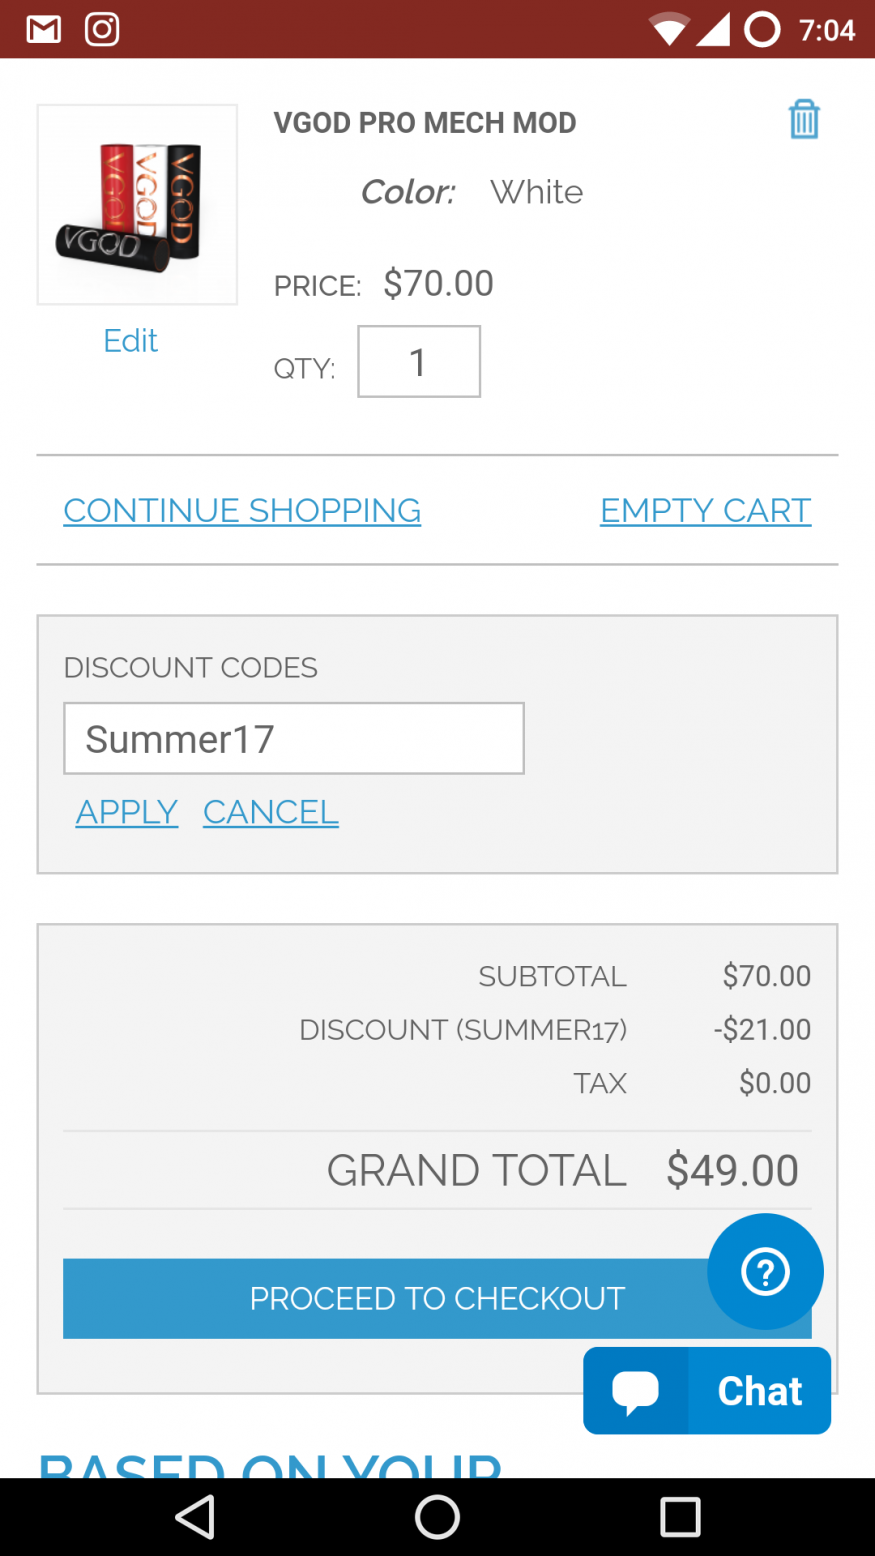
Task: Apply the discount code via APPLY link
Action: coord(127,812)
